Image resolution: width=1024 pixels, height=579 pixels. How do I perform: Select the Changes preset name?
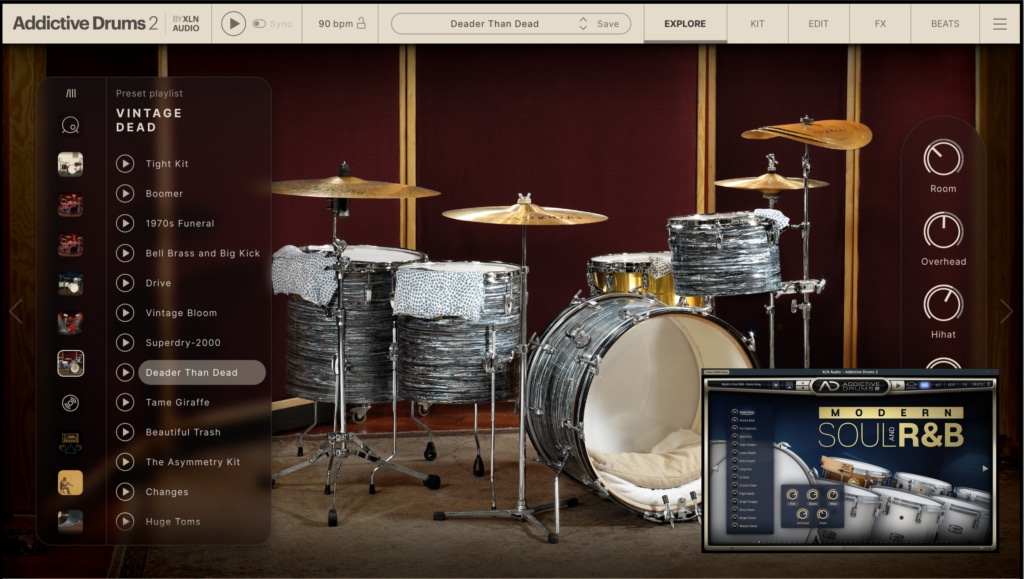pyautogui.click(x=167, y=492)
